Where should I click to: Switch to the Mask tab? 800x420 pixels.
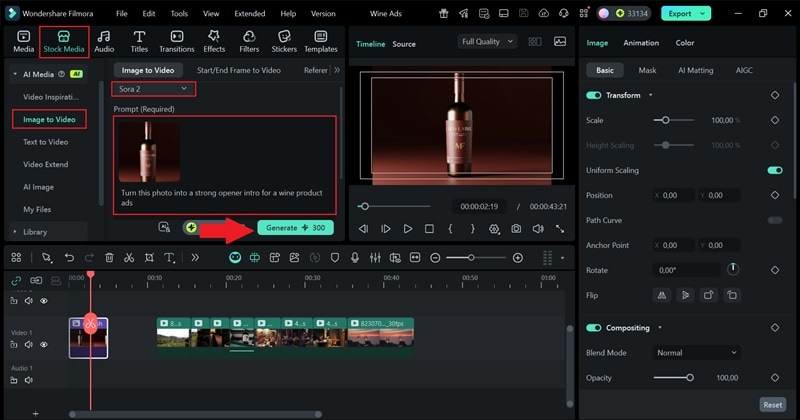647,70
